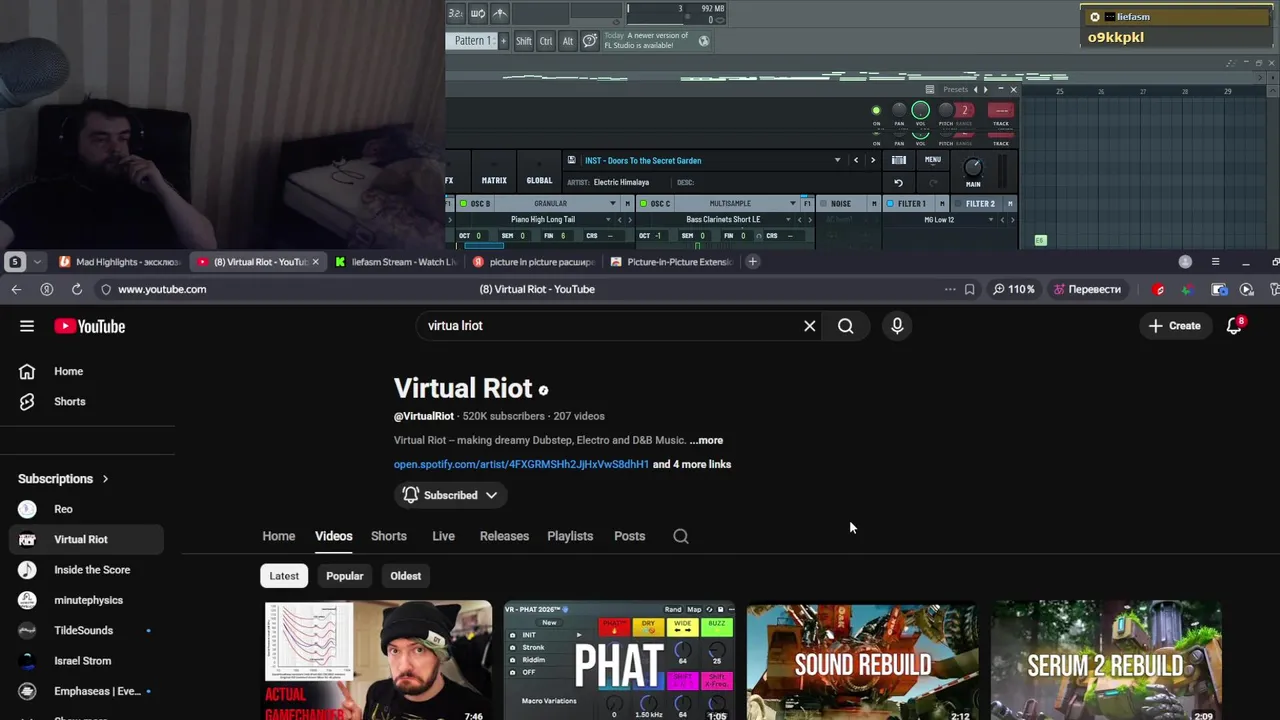Switch to the channel Home tab
Image resolution: width=1280 pixels, height=720 pixels.
279,536
